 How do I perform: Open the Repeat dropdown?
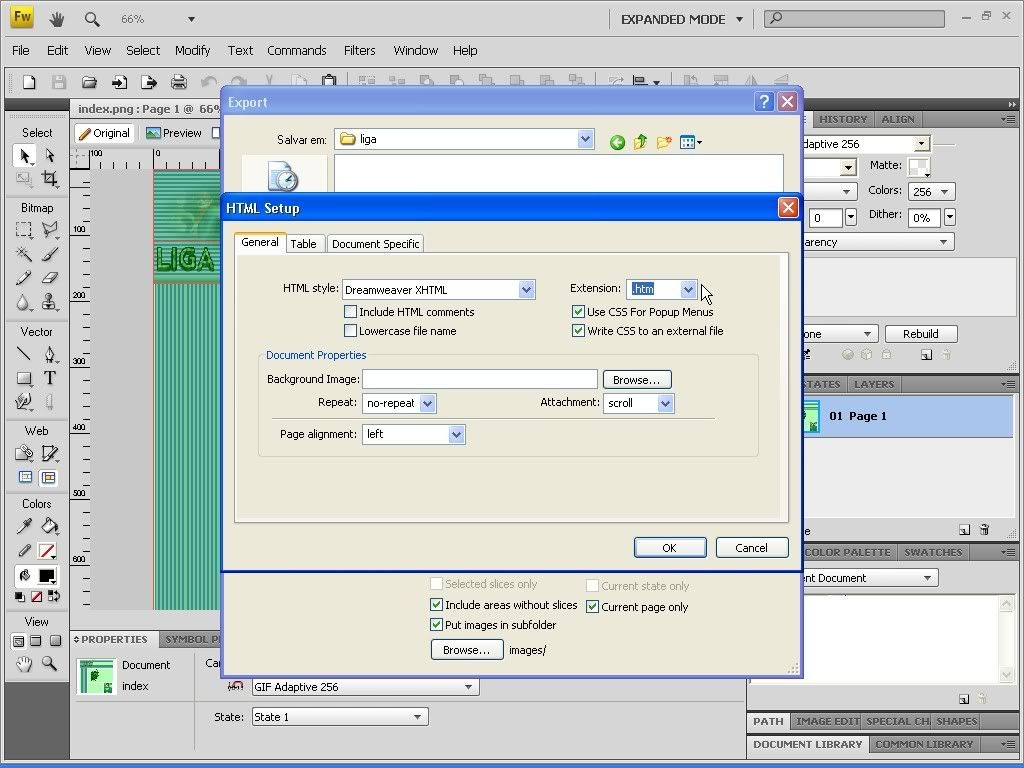pyautogui.click(x=428, y=404)
